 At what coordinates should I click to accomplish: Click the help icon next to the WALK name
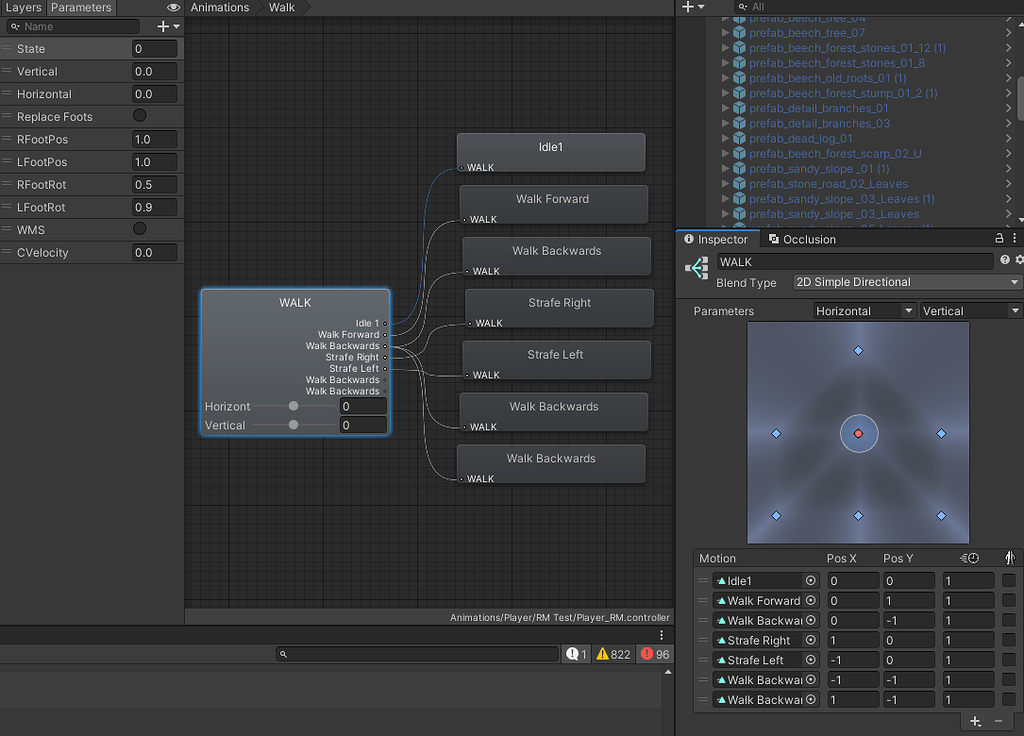pyautogui.click(x=1004, y=261)
